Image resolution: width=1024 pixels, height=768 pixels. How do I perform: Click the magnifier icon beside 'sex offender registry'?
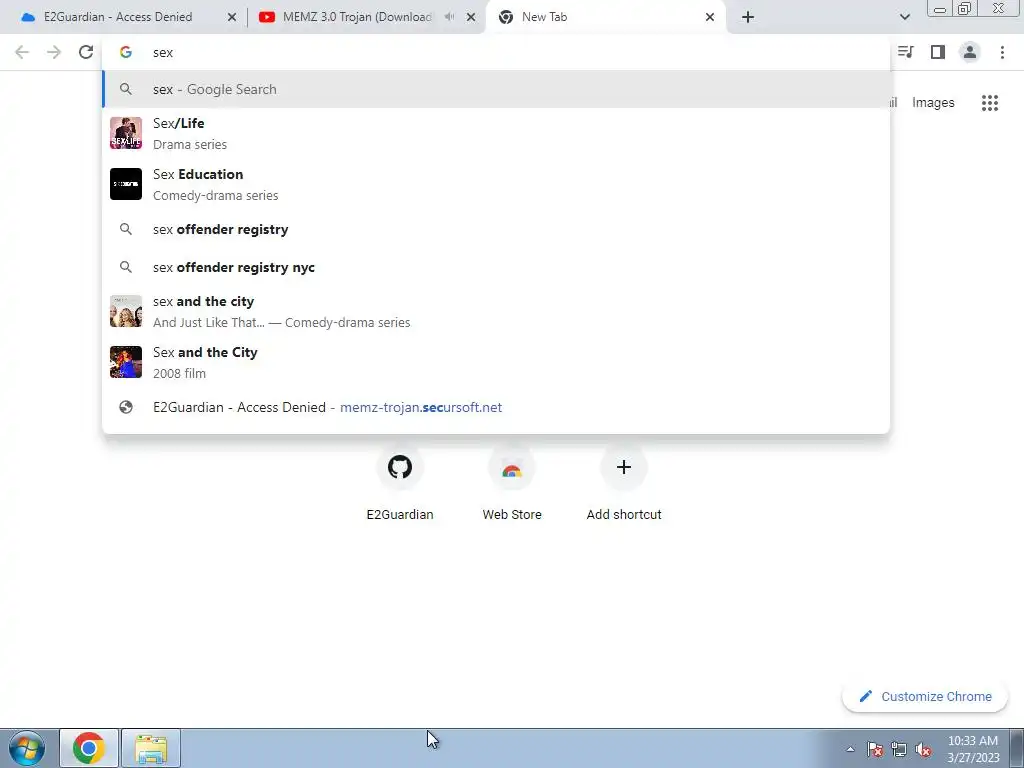(125, 229)
